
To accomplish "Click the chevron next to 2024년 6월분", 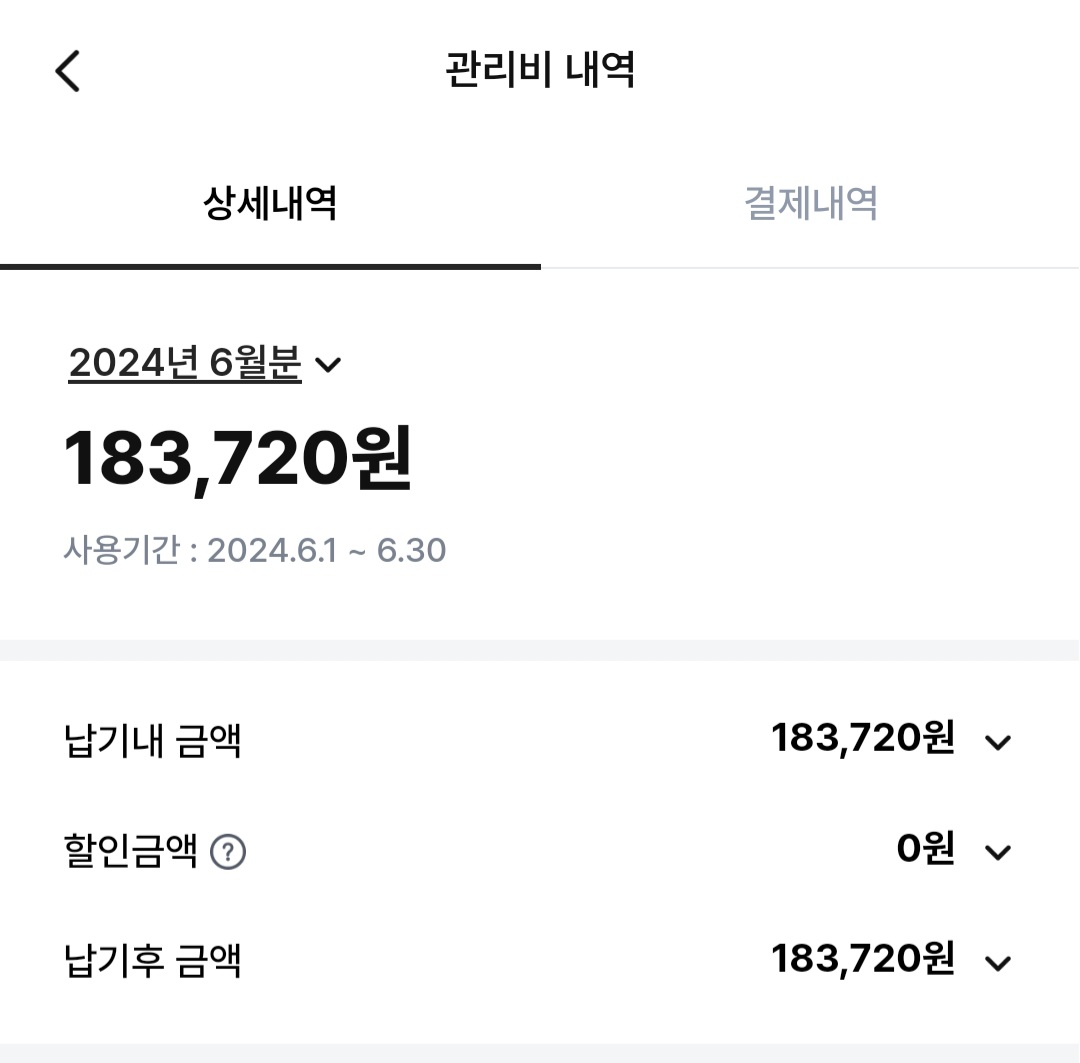I will pyautogui.click(x=328, y=365).
